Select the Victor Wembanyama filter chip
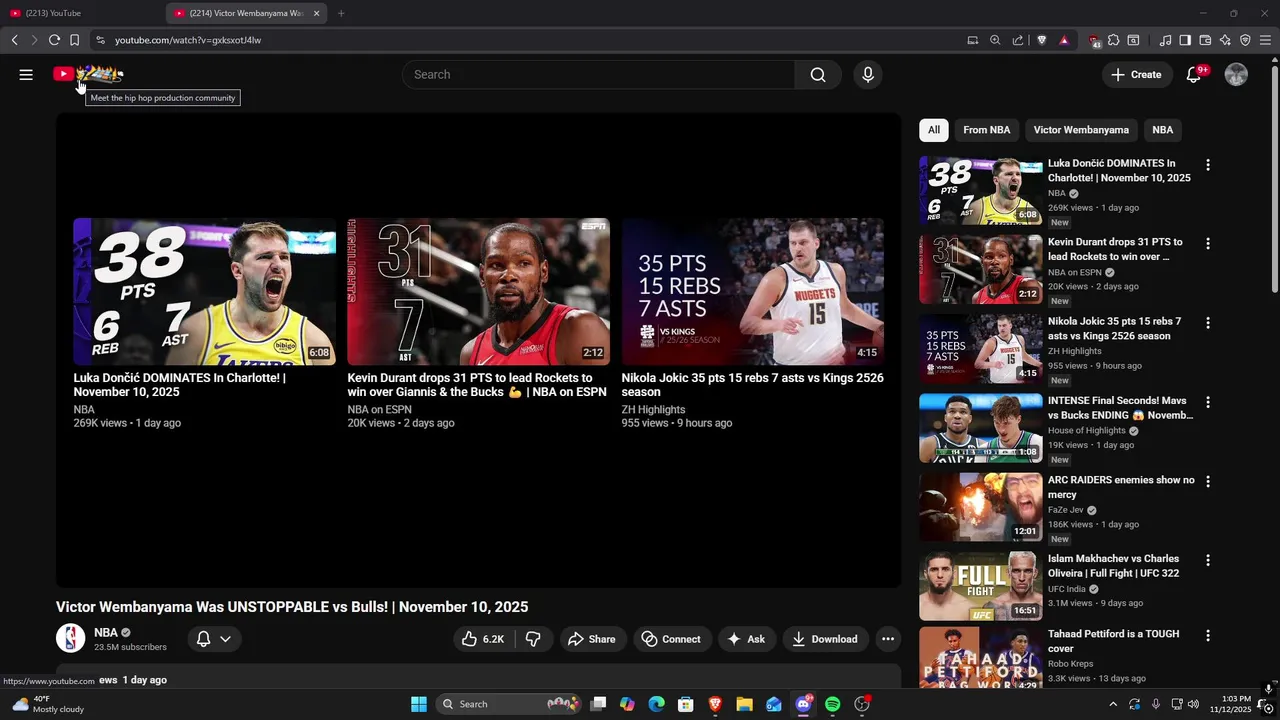Screen dimensions: 1280x720 pos(1081,130)
